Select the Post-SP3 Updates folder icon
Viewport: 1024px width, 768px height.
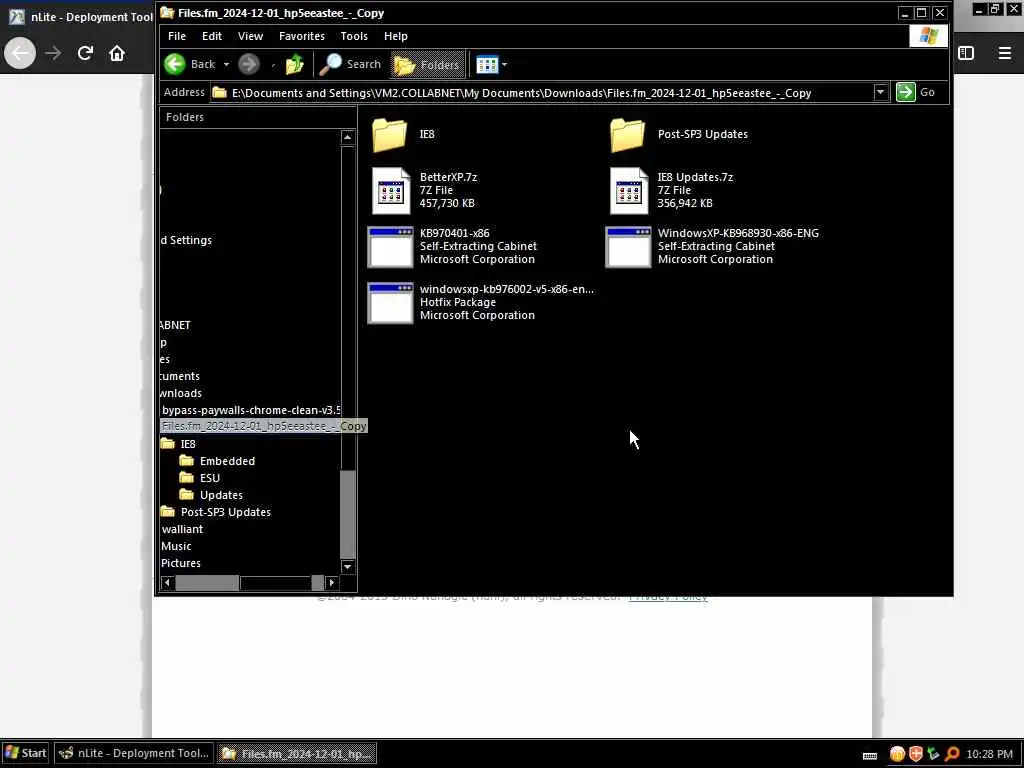pos(627,135)
